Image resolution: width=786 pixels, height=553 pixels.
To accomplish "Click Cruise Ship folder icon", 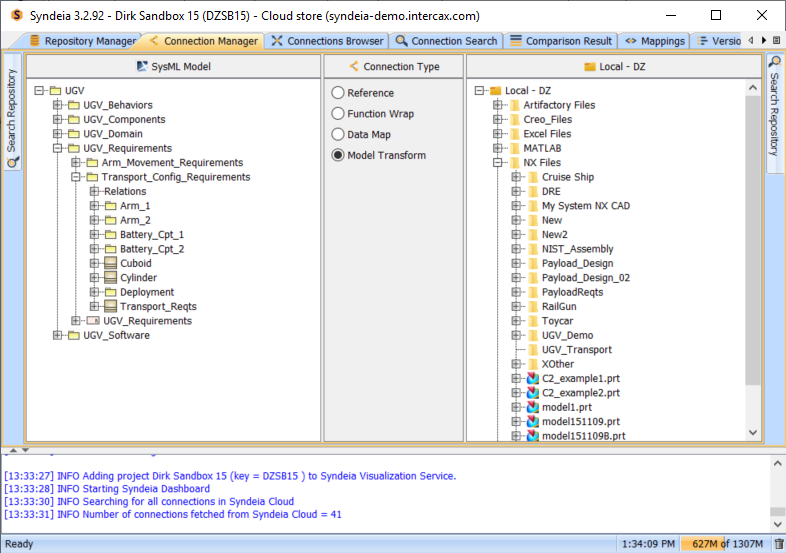I will tap(533, 177).
